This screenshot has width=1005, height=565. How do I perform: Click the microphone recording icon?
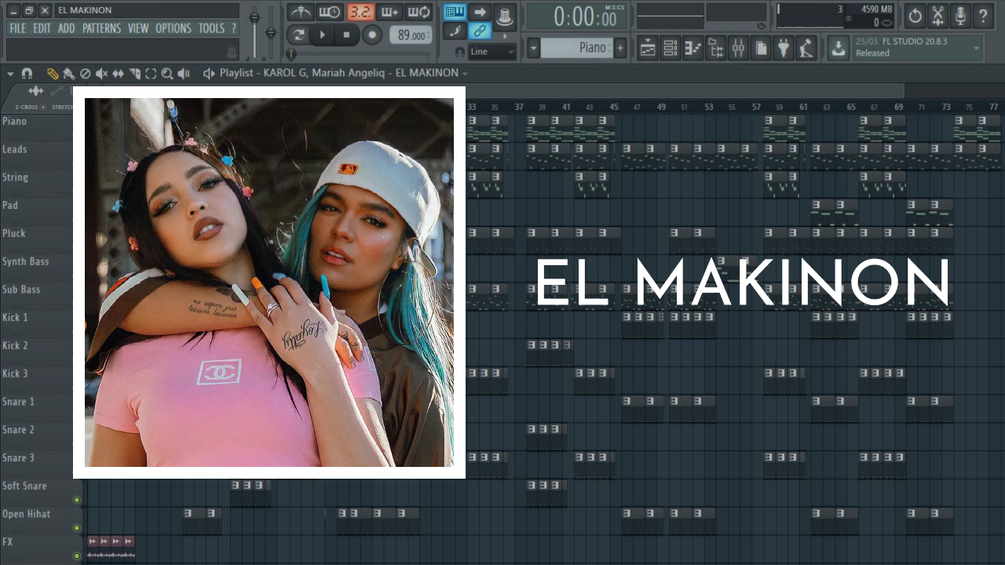(x=960, y=15)
